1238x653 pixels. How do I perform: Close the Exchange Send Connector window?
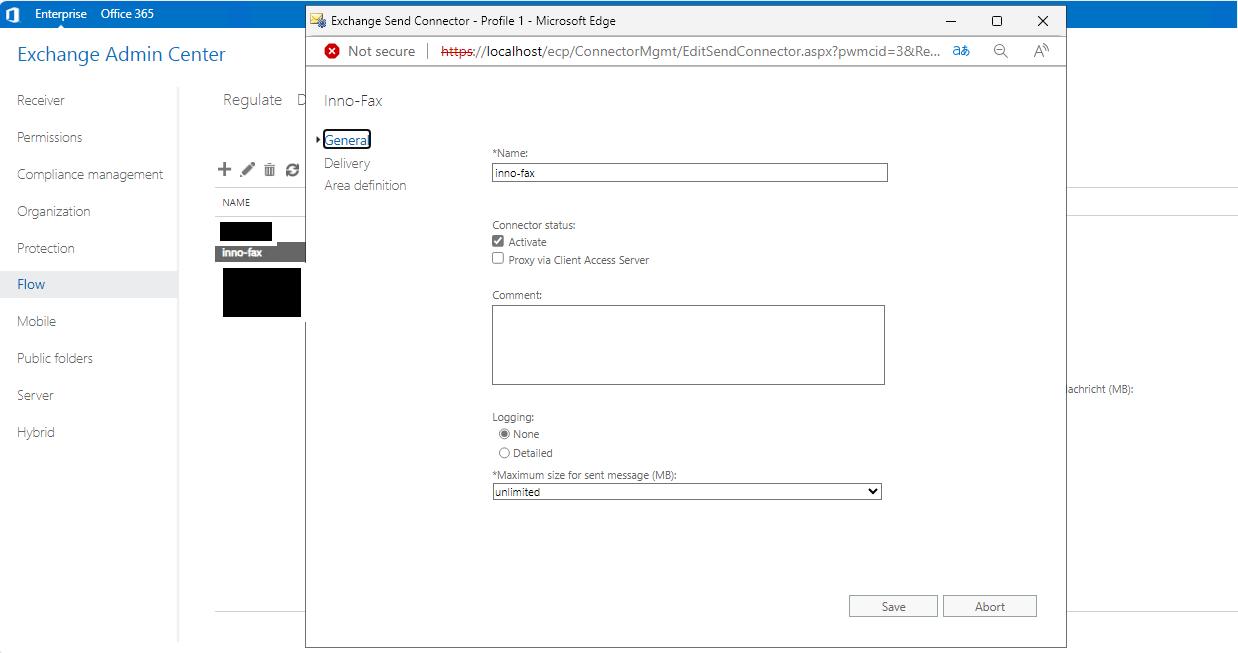(x=1043, y=21)
